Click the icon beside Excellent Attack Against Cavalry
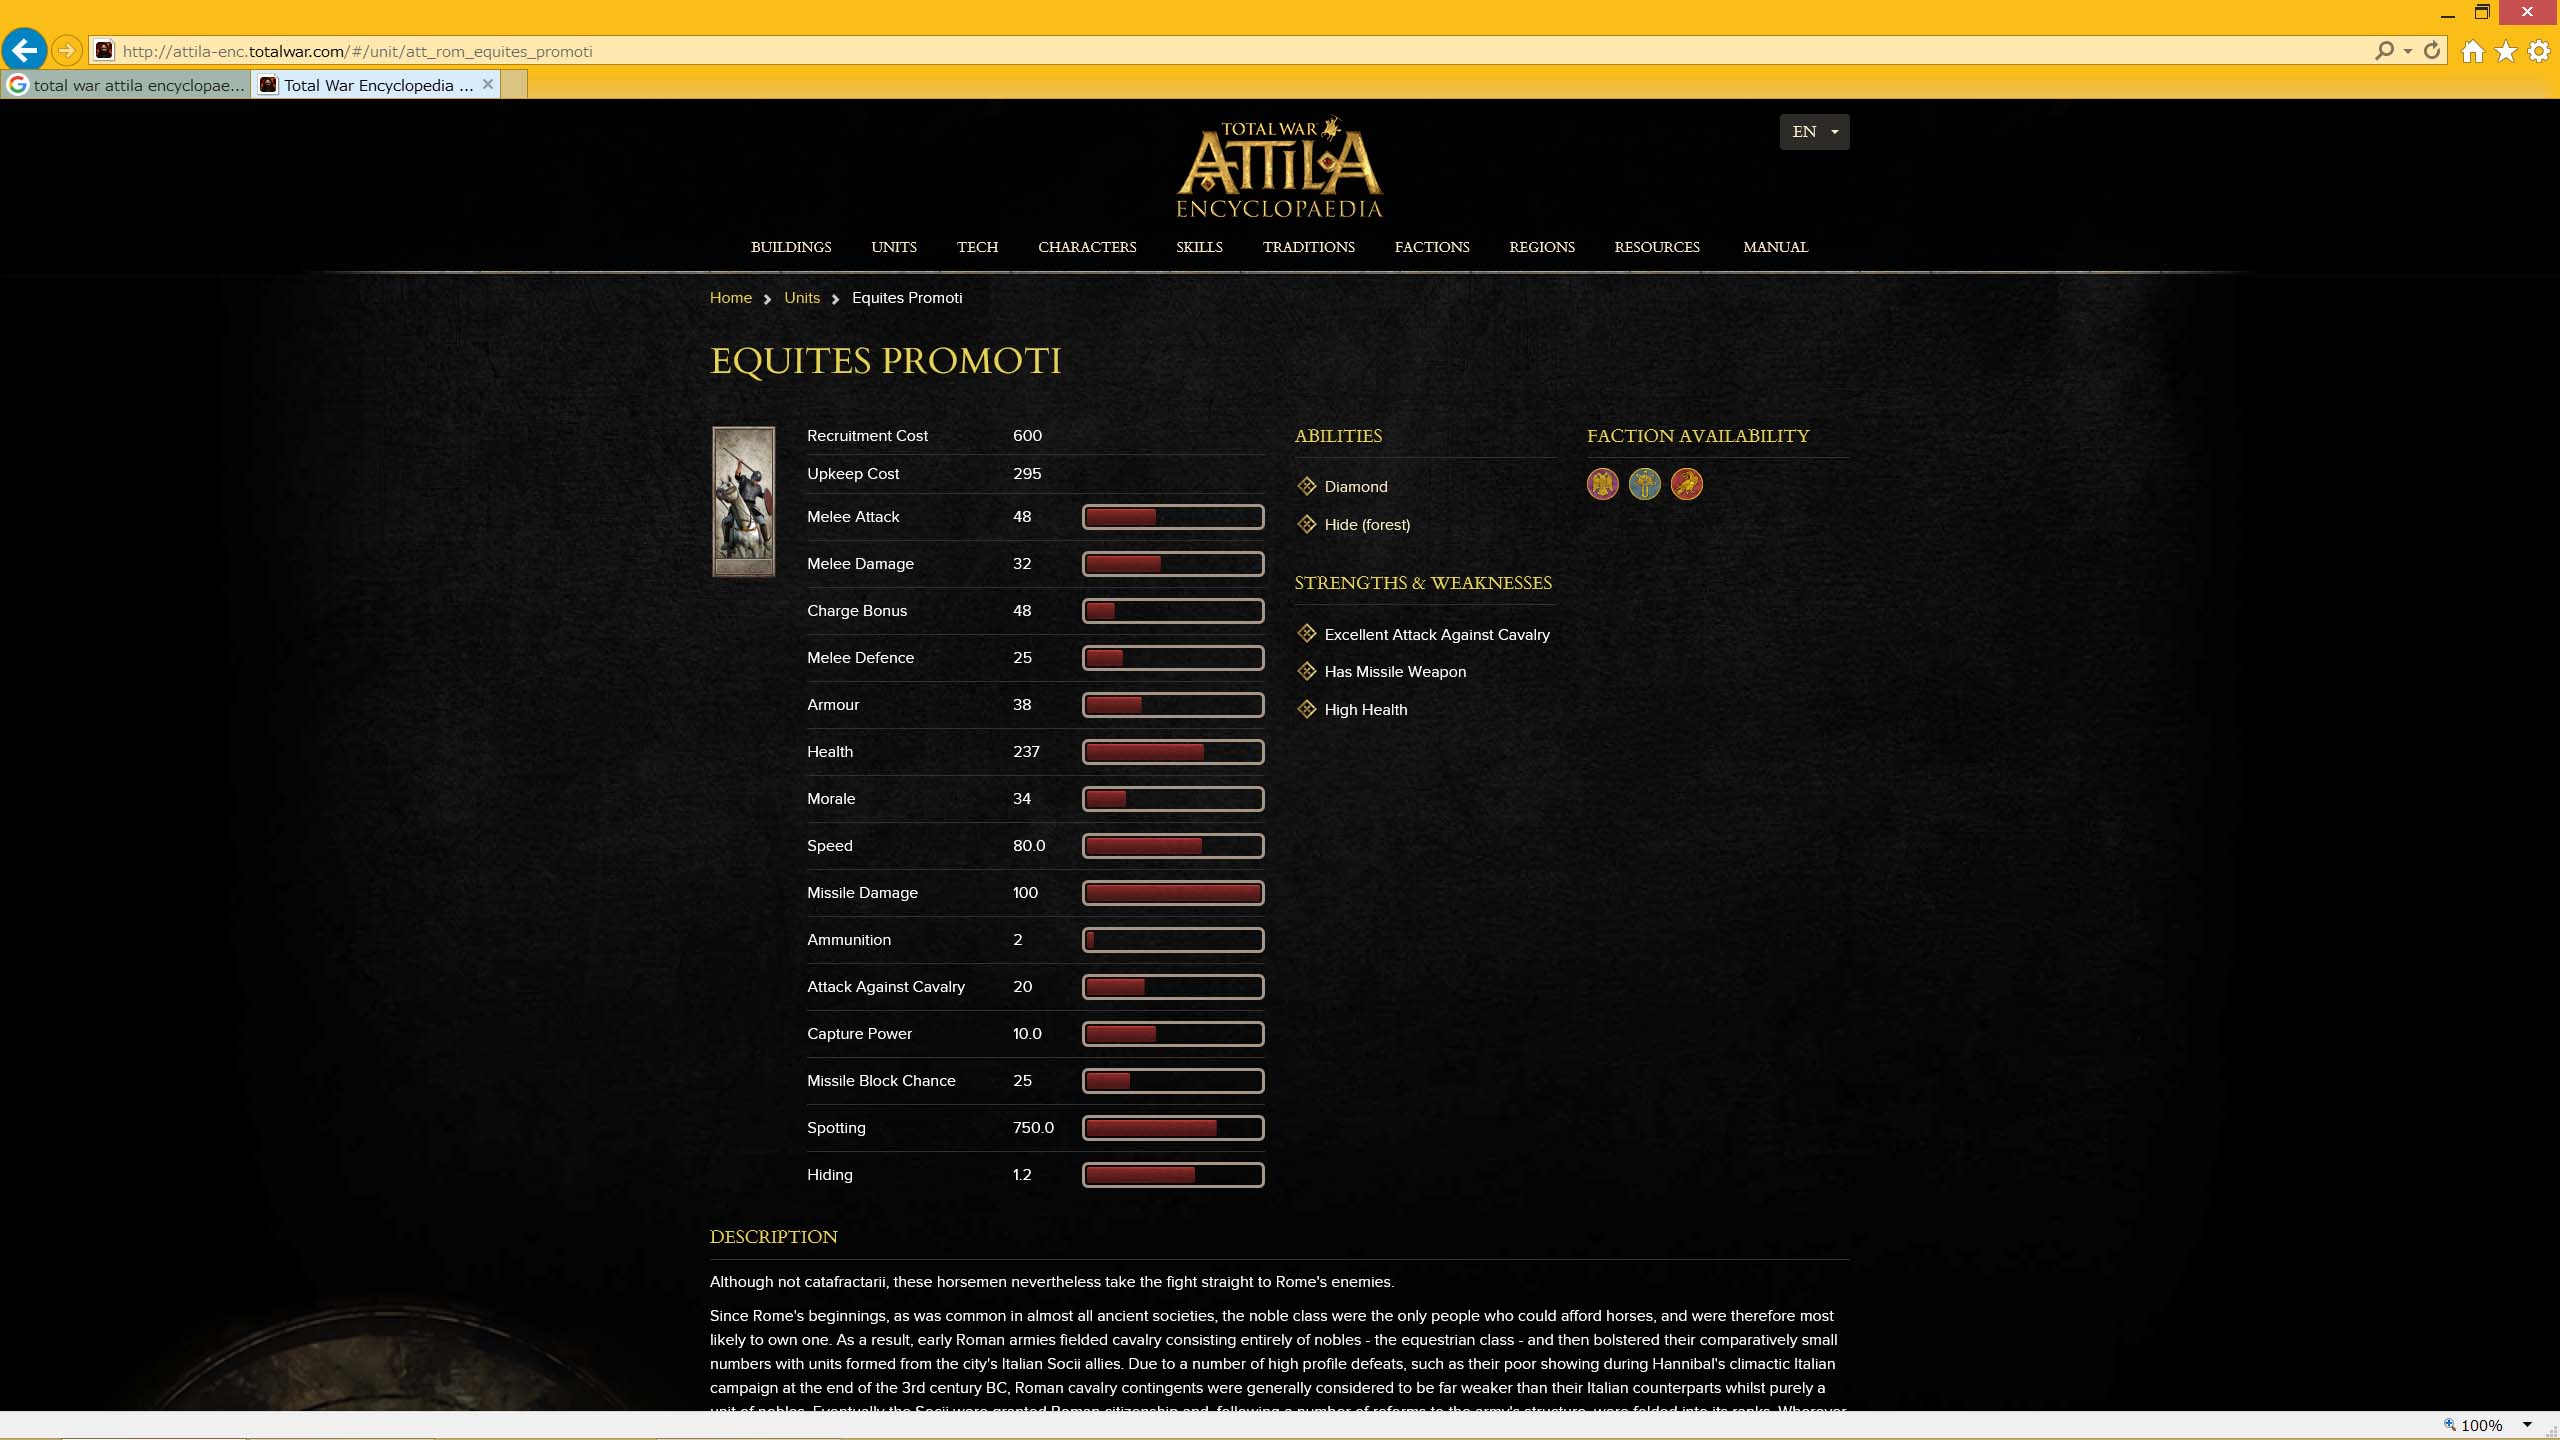Viewport: 2560px width, 1440px height. 1306,633
